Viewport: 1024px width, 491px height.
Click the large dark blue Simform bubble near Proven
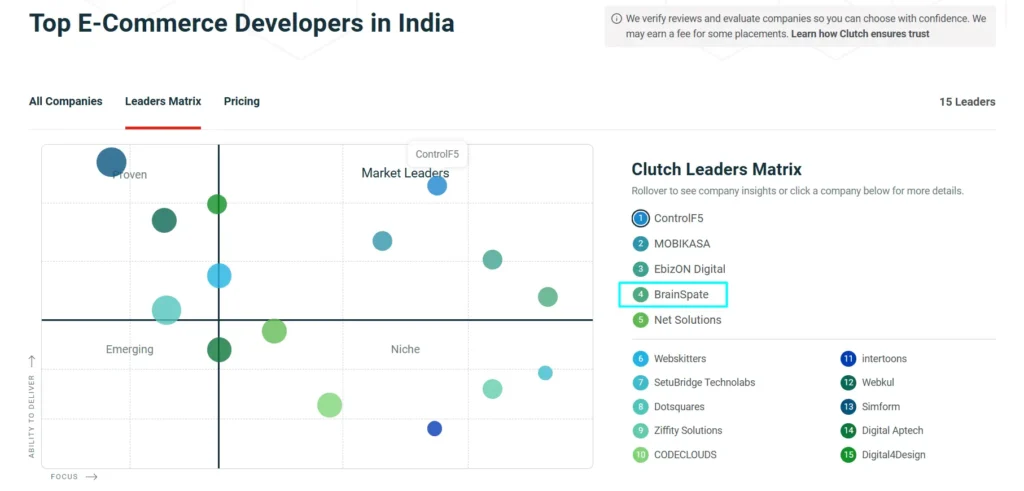[111, 162]
